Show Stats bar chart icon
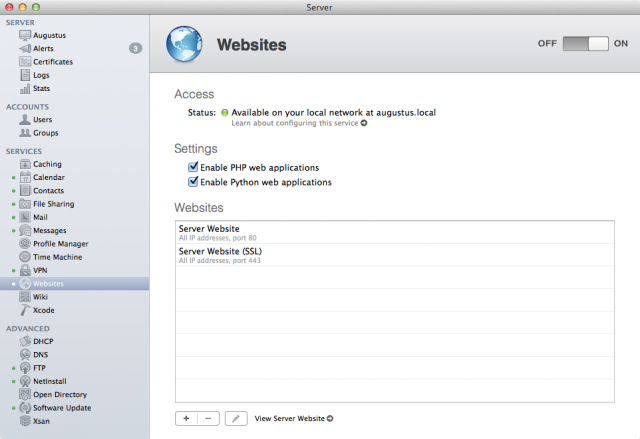The image size is (640, 439). click(25, 89)
